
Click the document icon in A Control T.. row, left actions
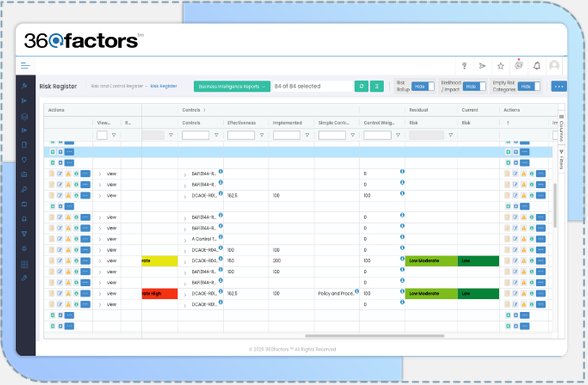[52, 239]
